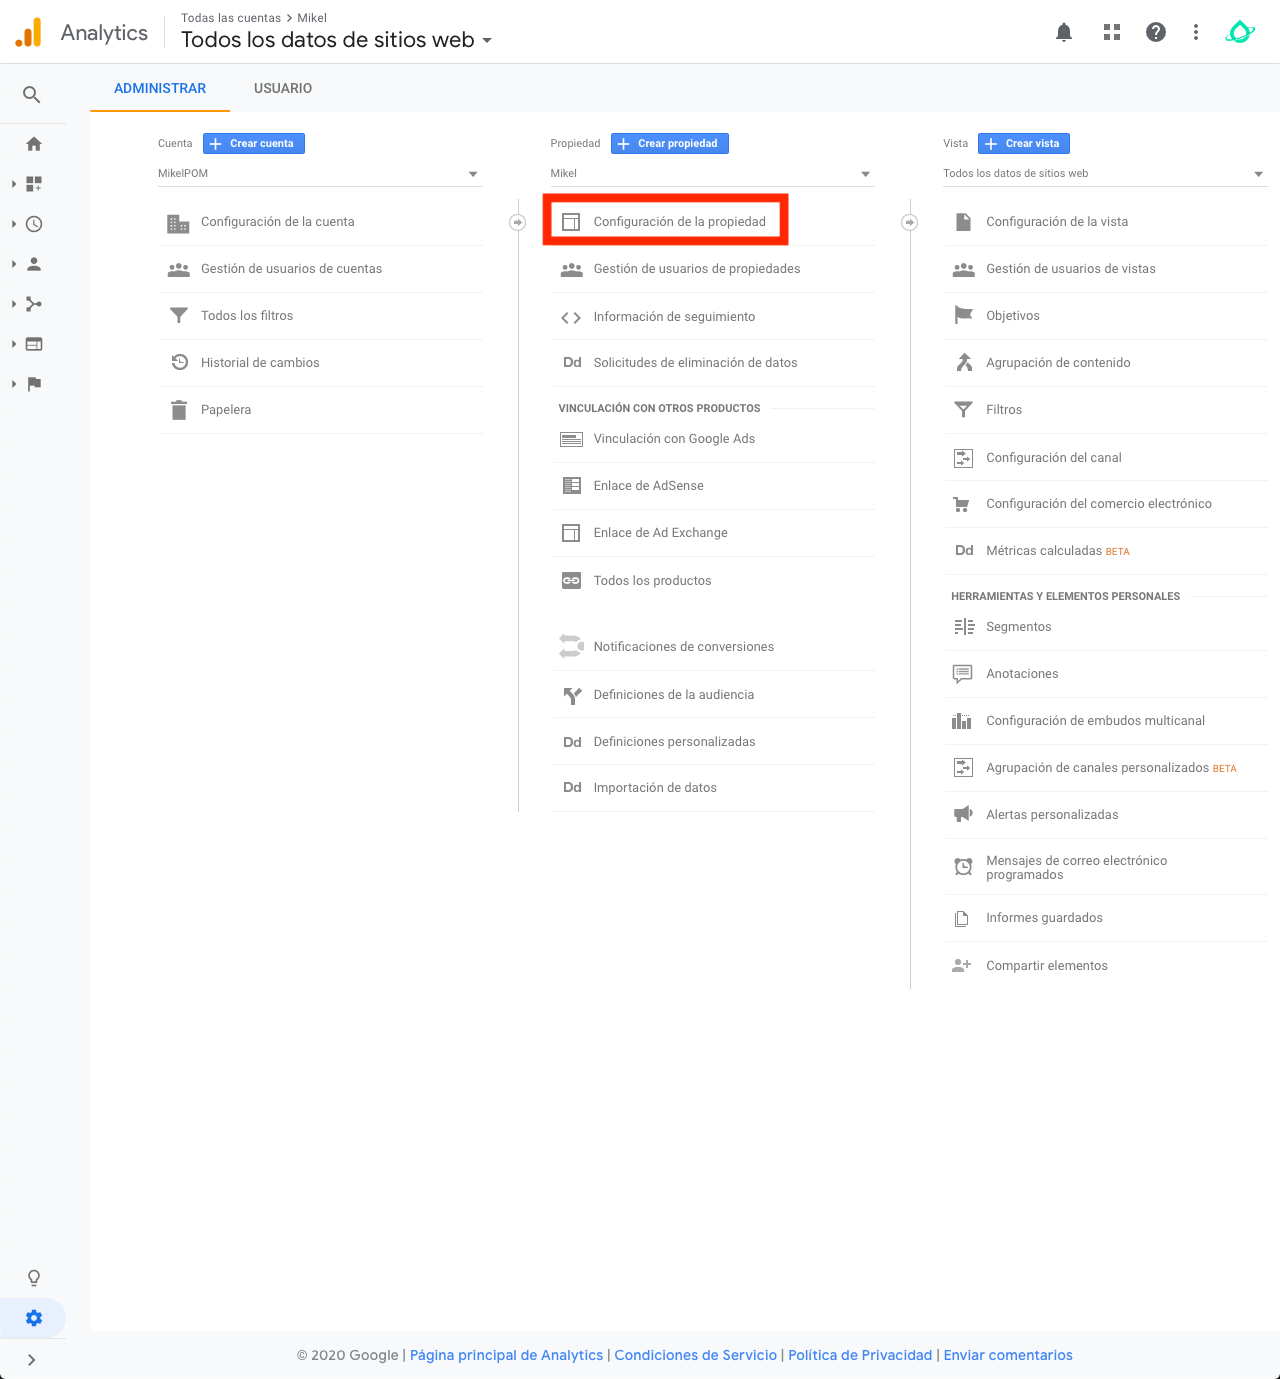Click the Home icon in the left sidebar
The width and height of the screenshot is (1280, 1379).
pyautogui.click(x=33, y=143)
